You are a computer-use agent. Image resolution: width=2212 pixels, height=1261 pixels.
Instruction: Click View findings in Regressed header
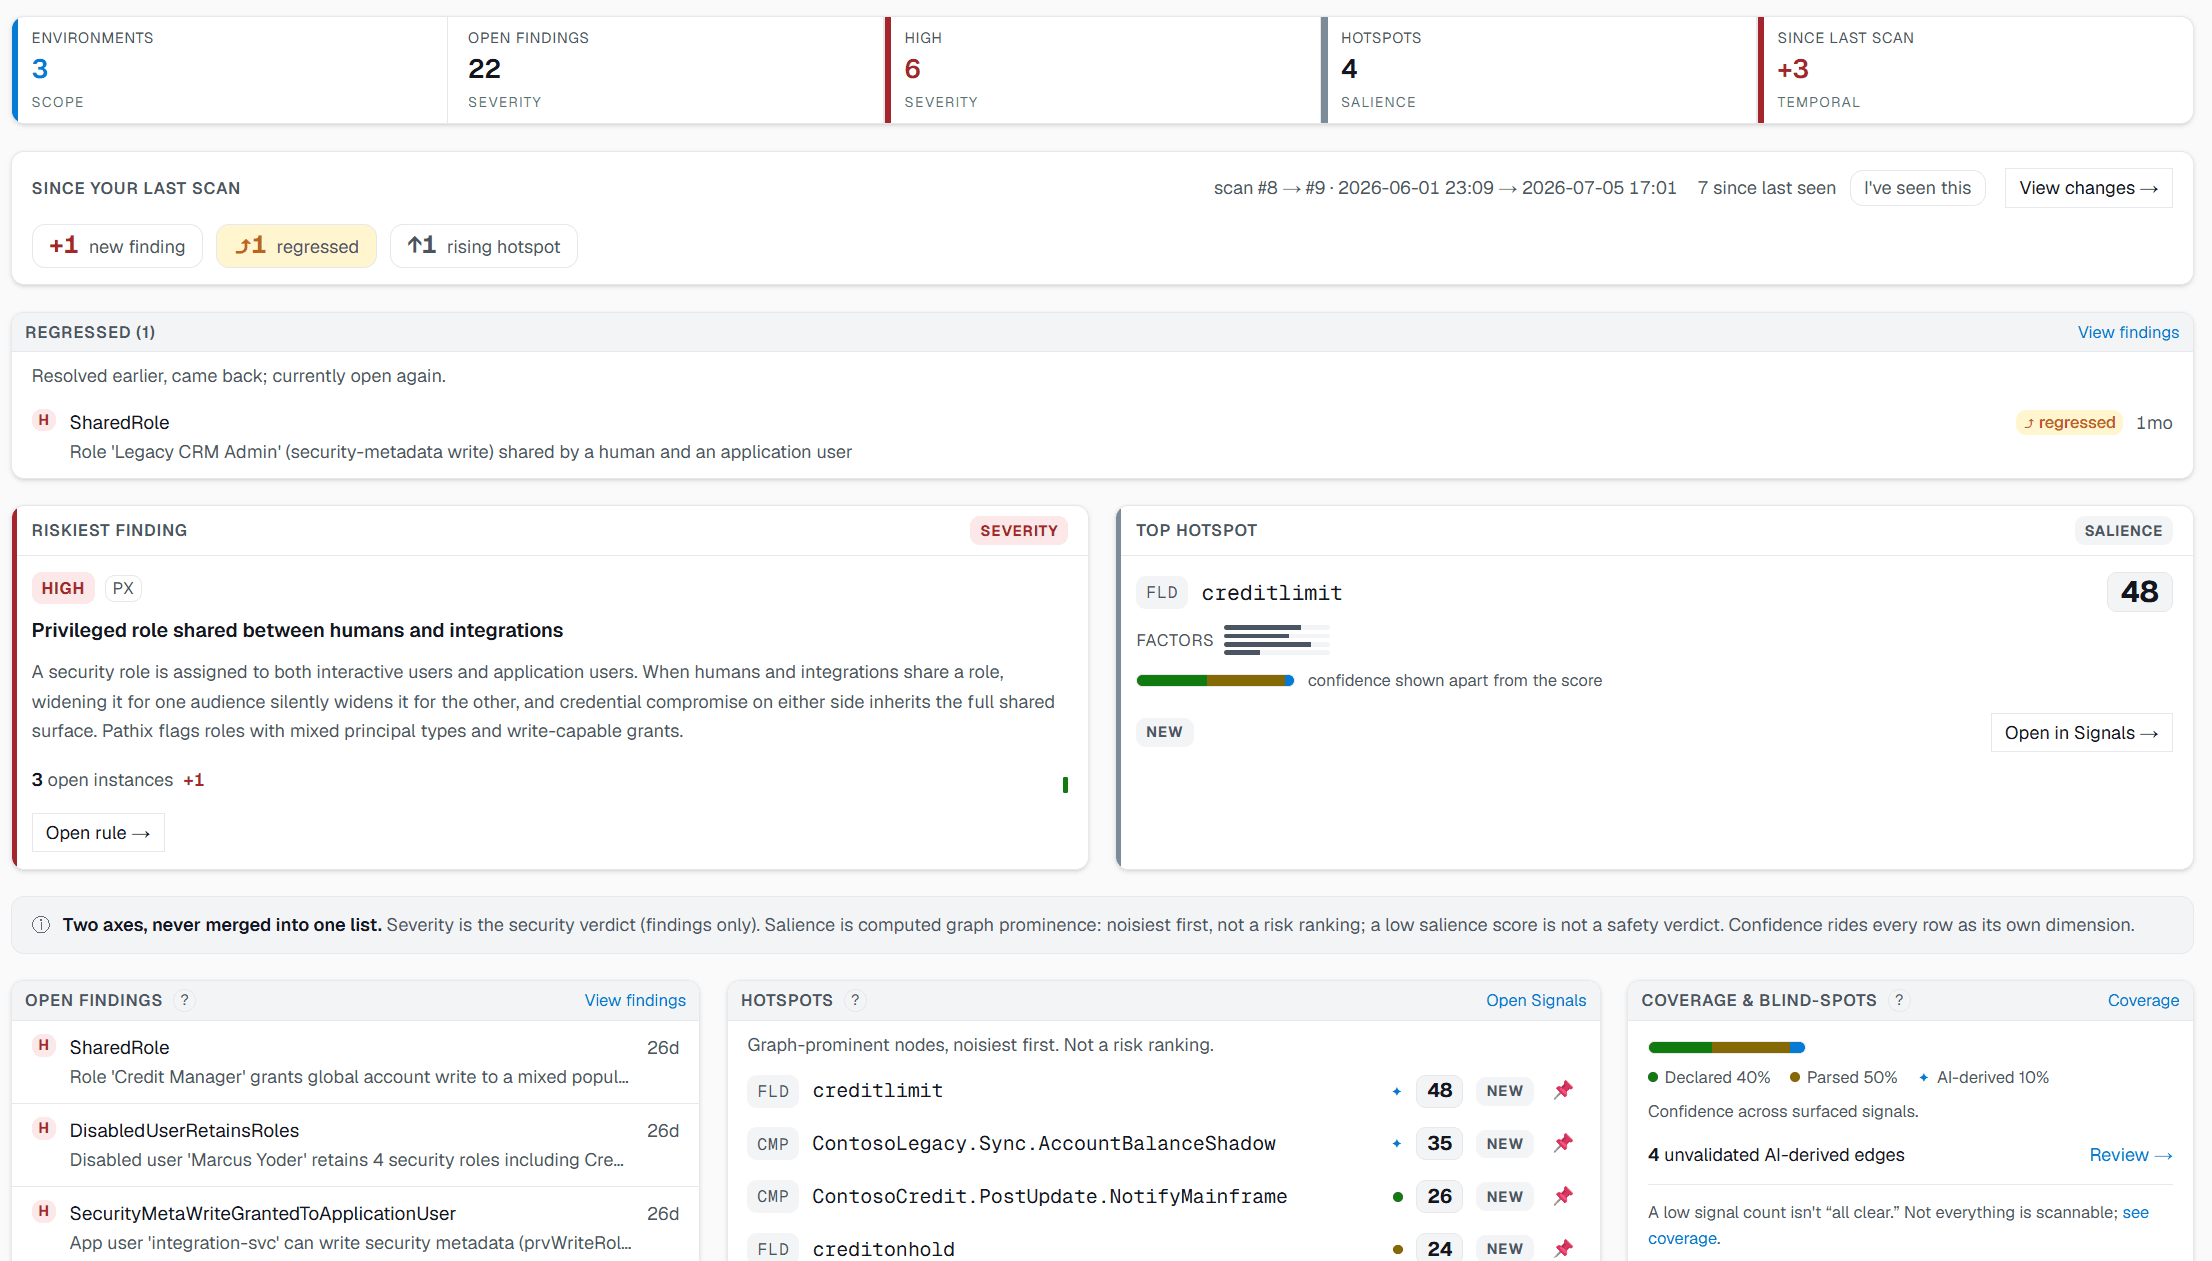(2128, 332)
